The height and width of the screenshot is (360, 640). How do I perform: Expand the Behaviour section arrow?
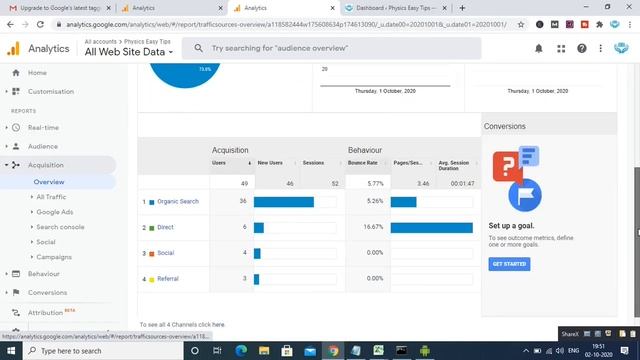coord(7,274)
